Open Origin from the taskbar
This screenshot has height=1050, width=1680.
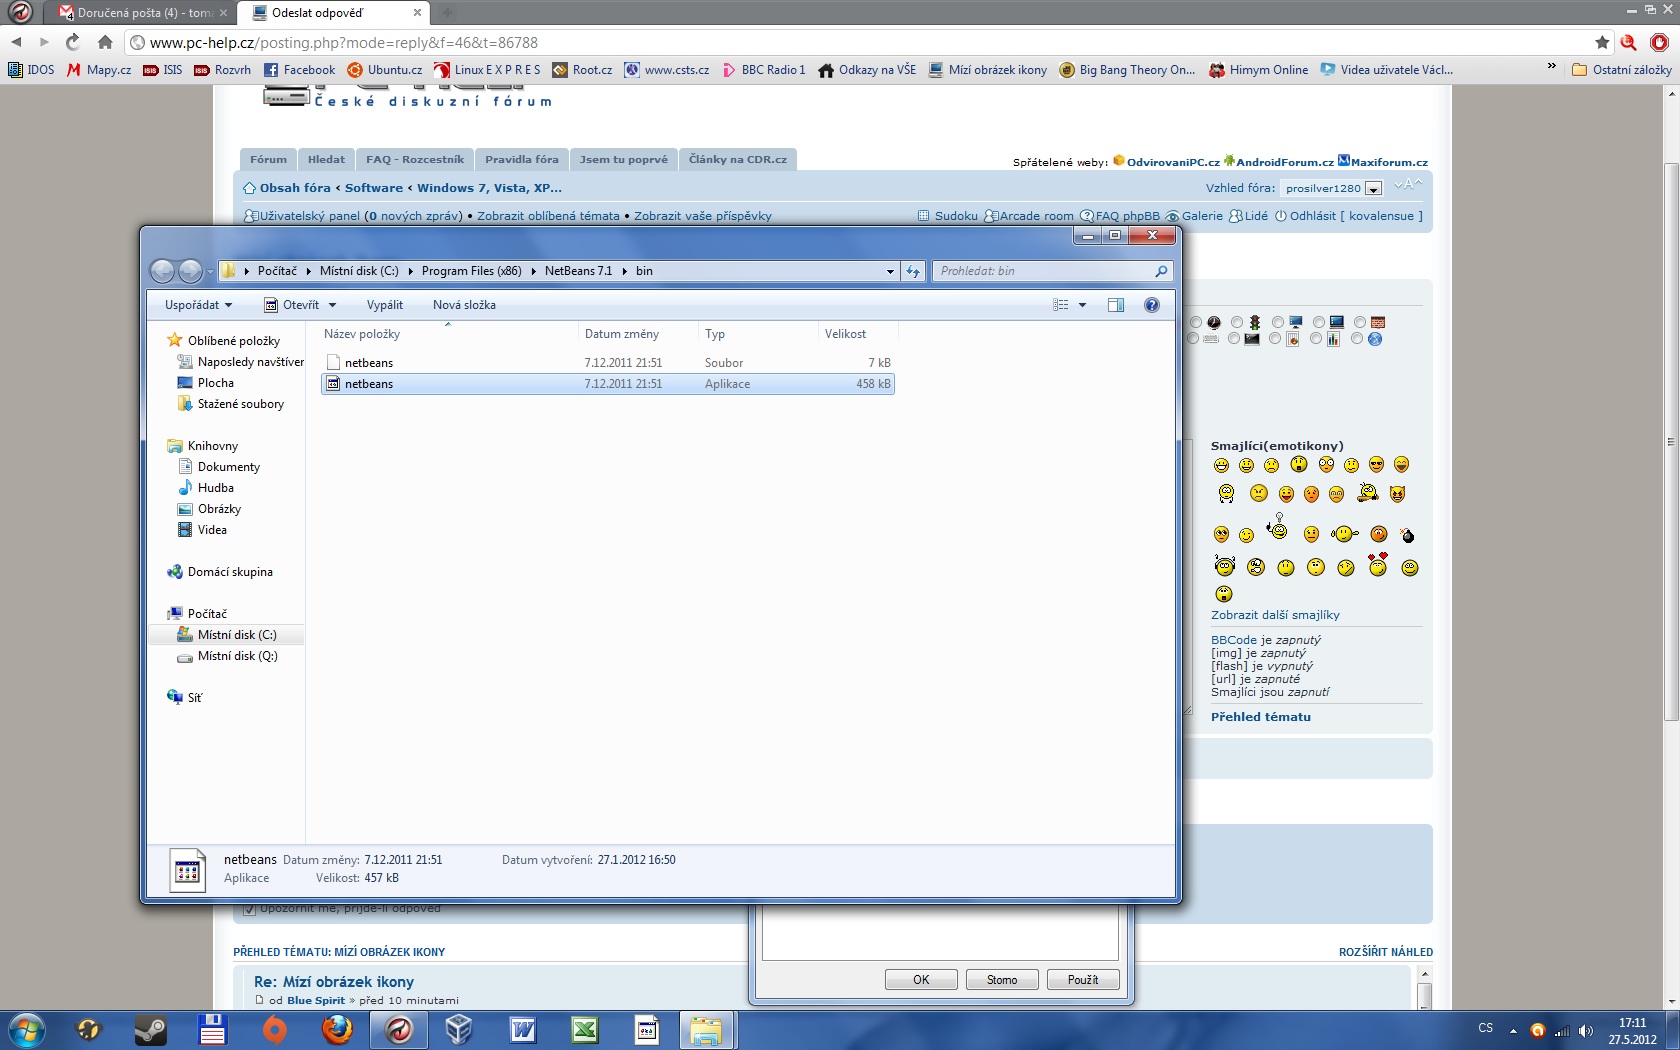click(x=274, y=1030)
